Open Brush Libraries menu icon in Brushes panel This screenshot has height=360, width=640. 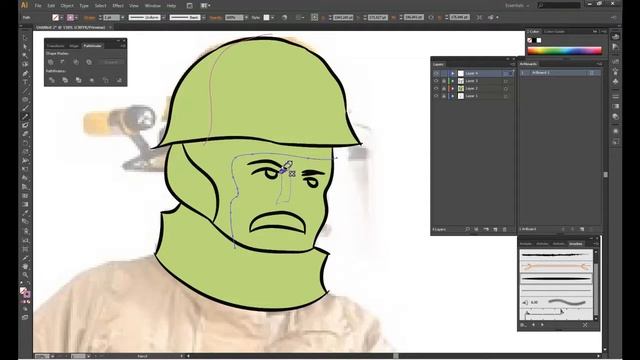coord(524,325)
